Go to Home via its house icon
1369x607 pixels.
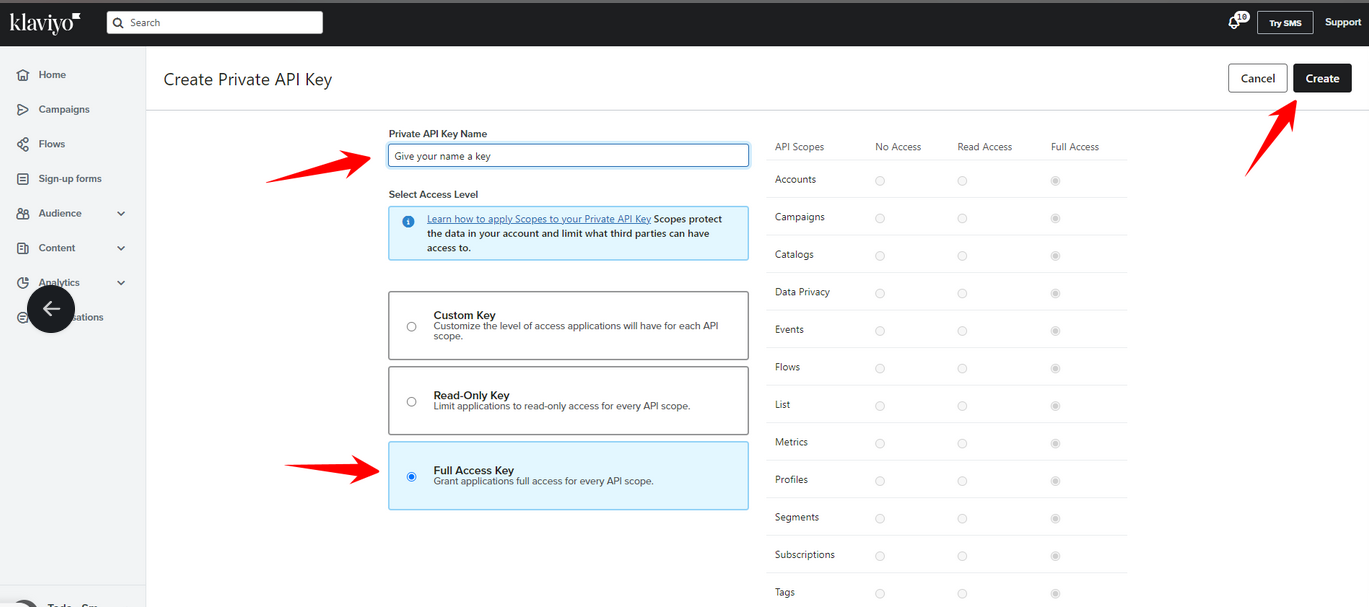click(23, 75)
